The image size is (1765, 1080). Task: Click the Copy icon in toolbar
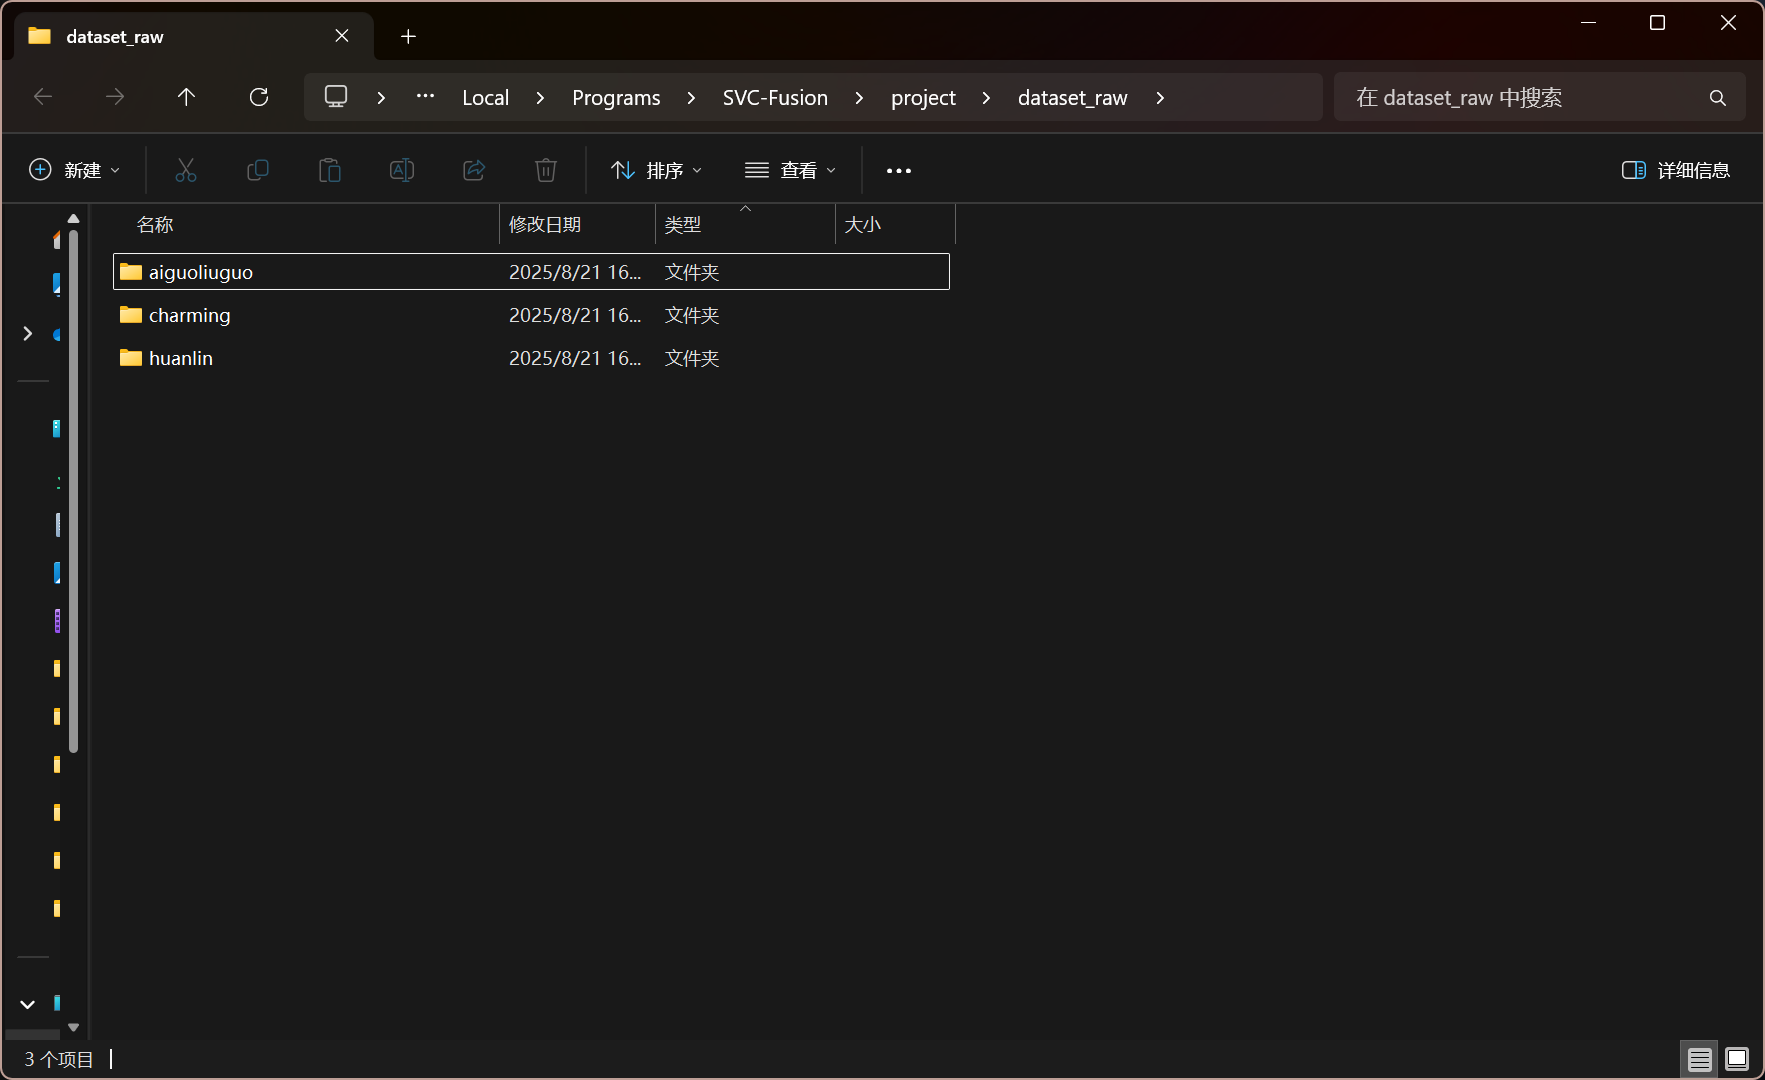(258, 170)
